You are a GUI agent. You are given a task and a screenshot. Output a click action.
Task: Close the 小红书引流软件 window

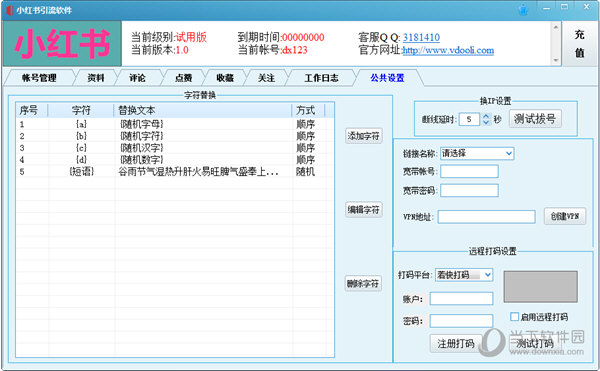(587, 7)
